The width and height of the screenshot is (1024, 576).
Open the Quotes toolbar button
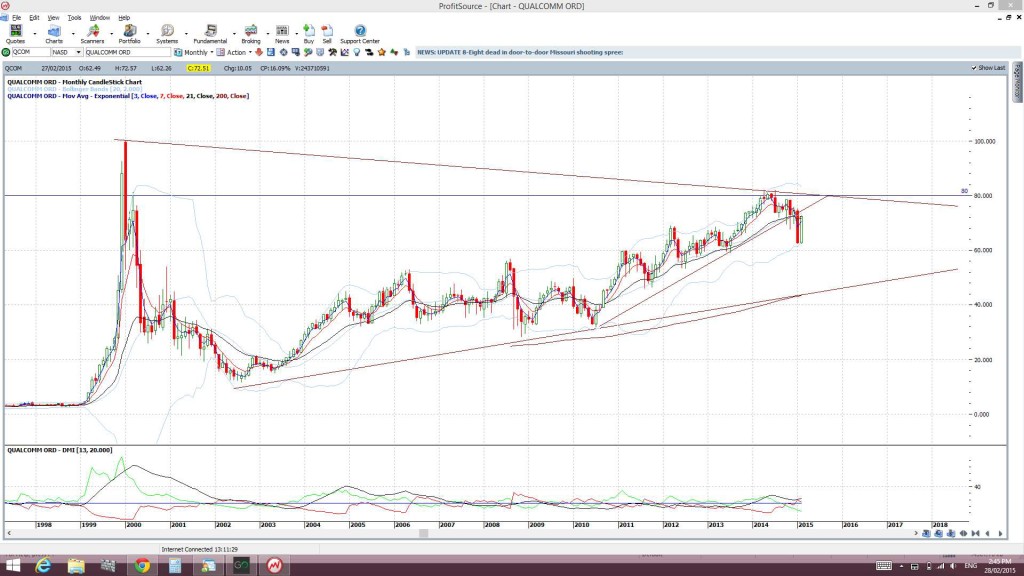(15, 34)
